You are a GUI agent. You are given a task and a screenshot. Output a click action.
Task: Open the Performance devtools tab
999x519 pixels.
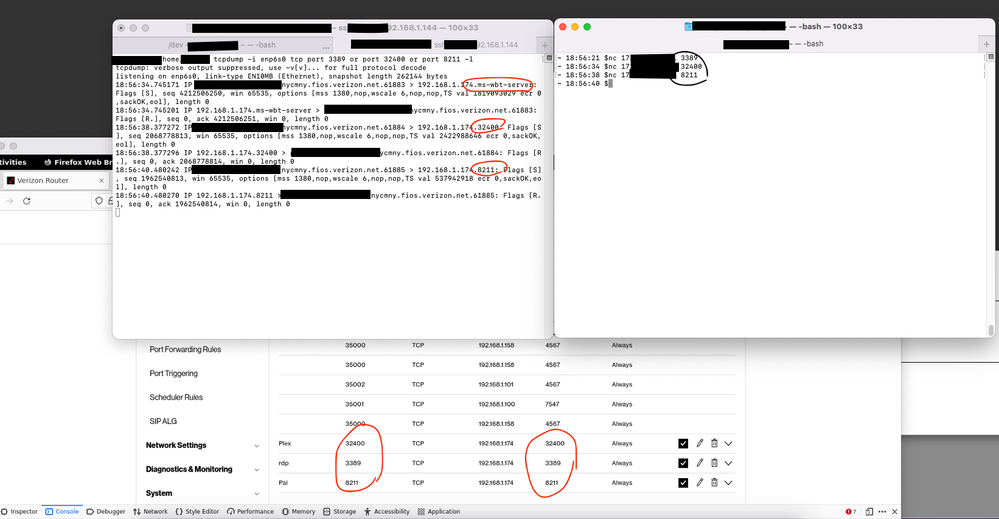(250, 511)
